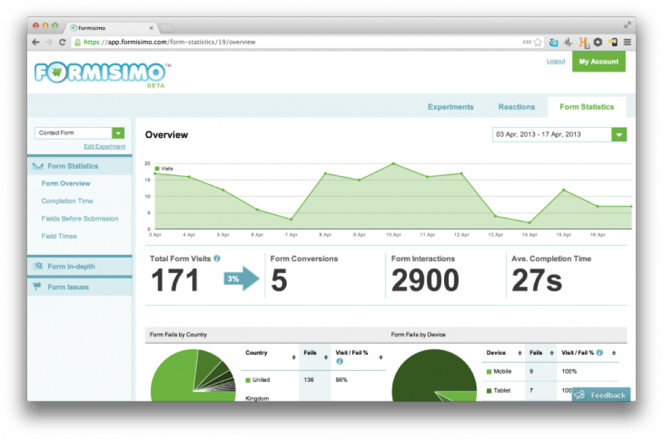Click the Logout link

556,61
